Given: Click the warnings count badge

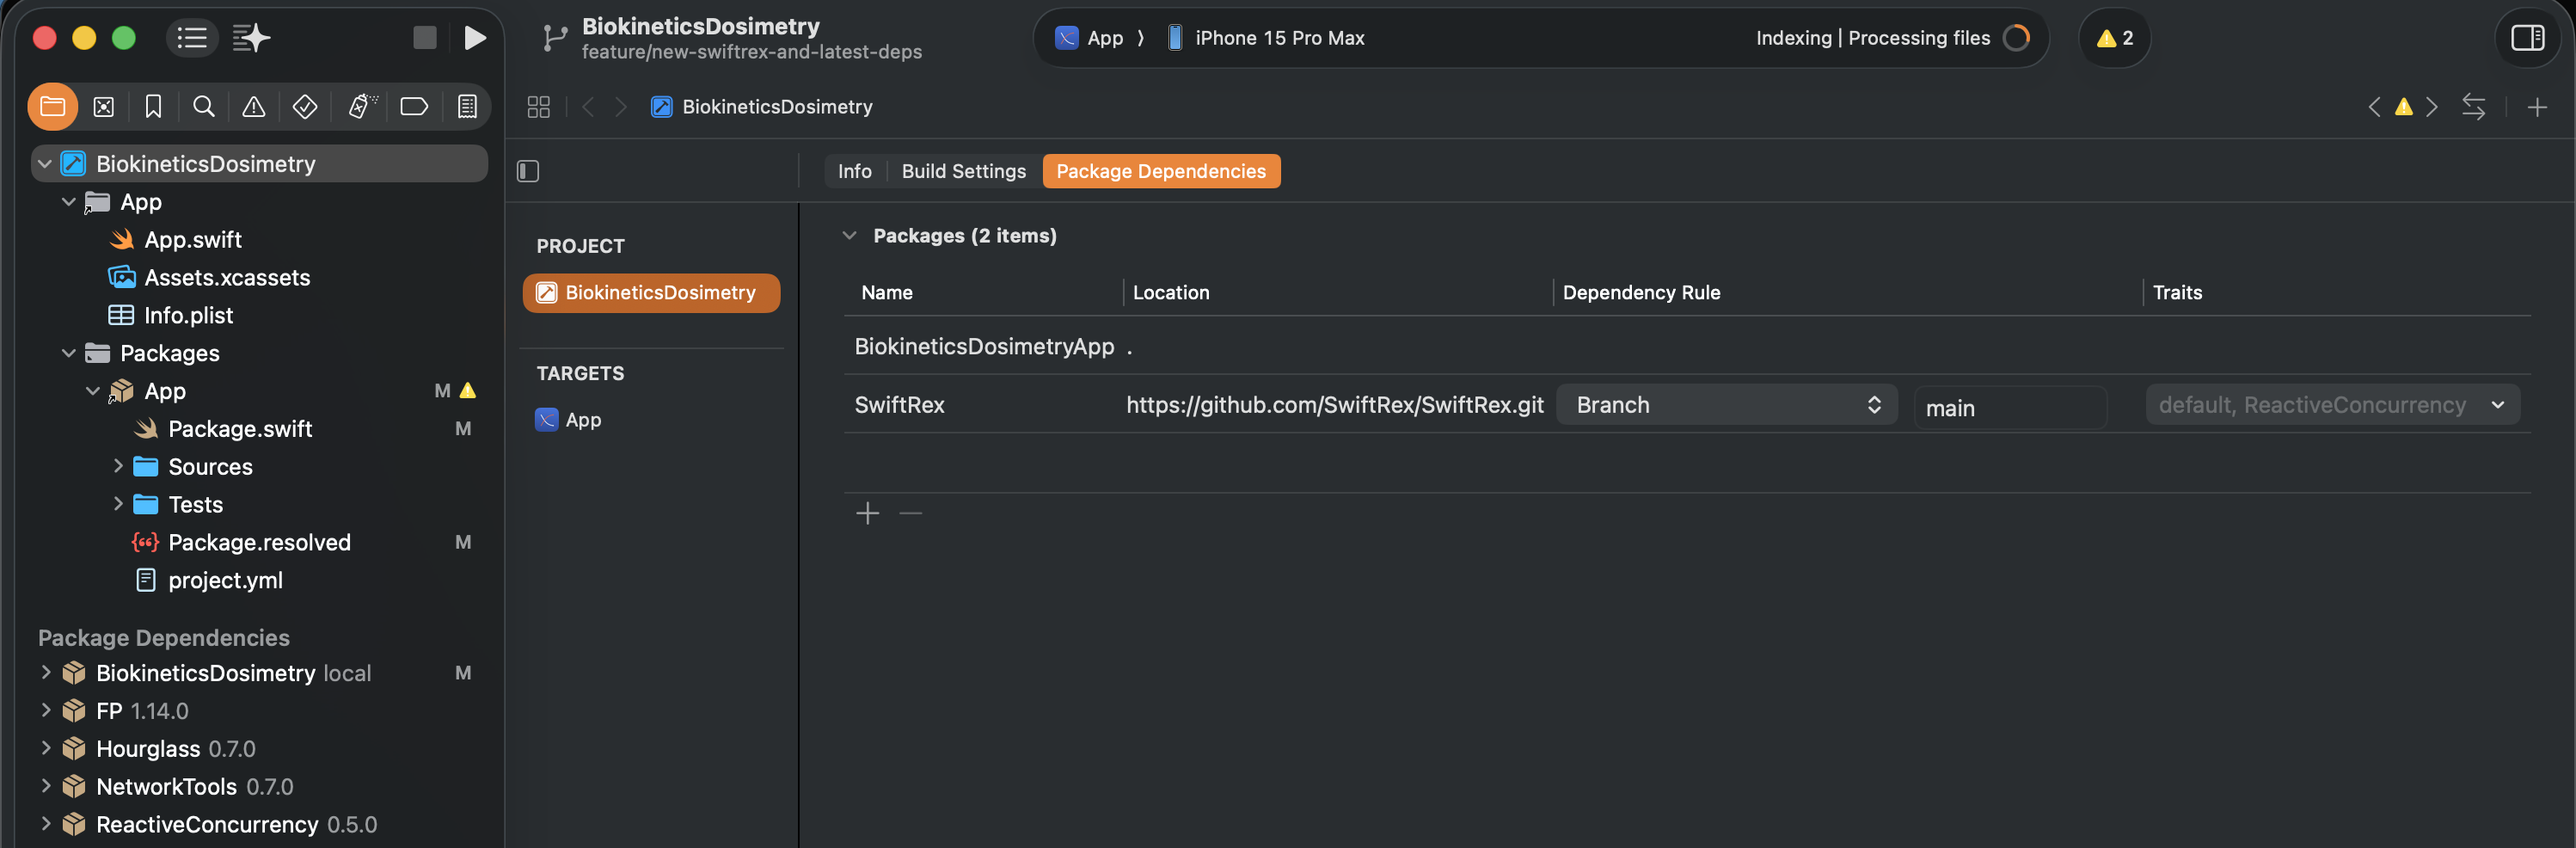Looking at the screenshot, I should [x=2114, y=38].
